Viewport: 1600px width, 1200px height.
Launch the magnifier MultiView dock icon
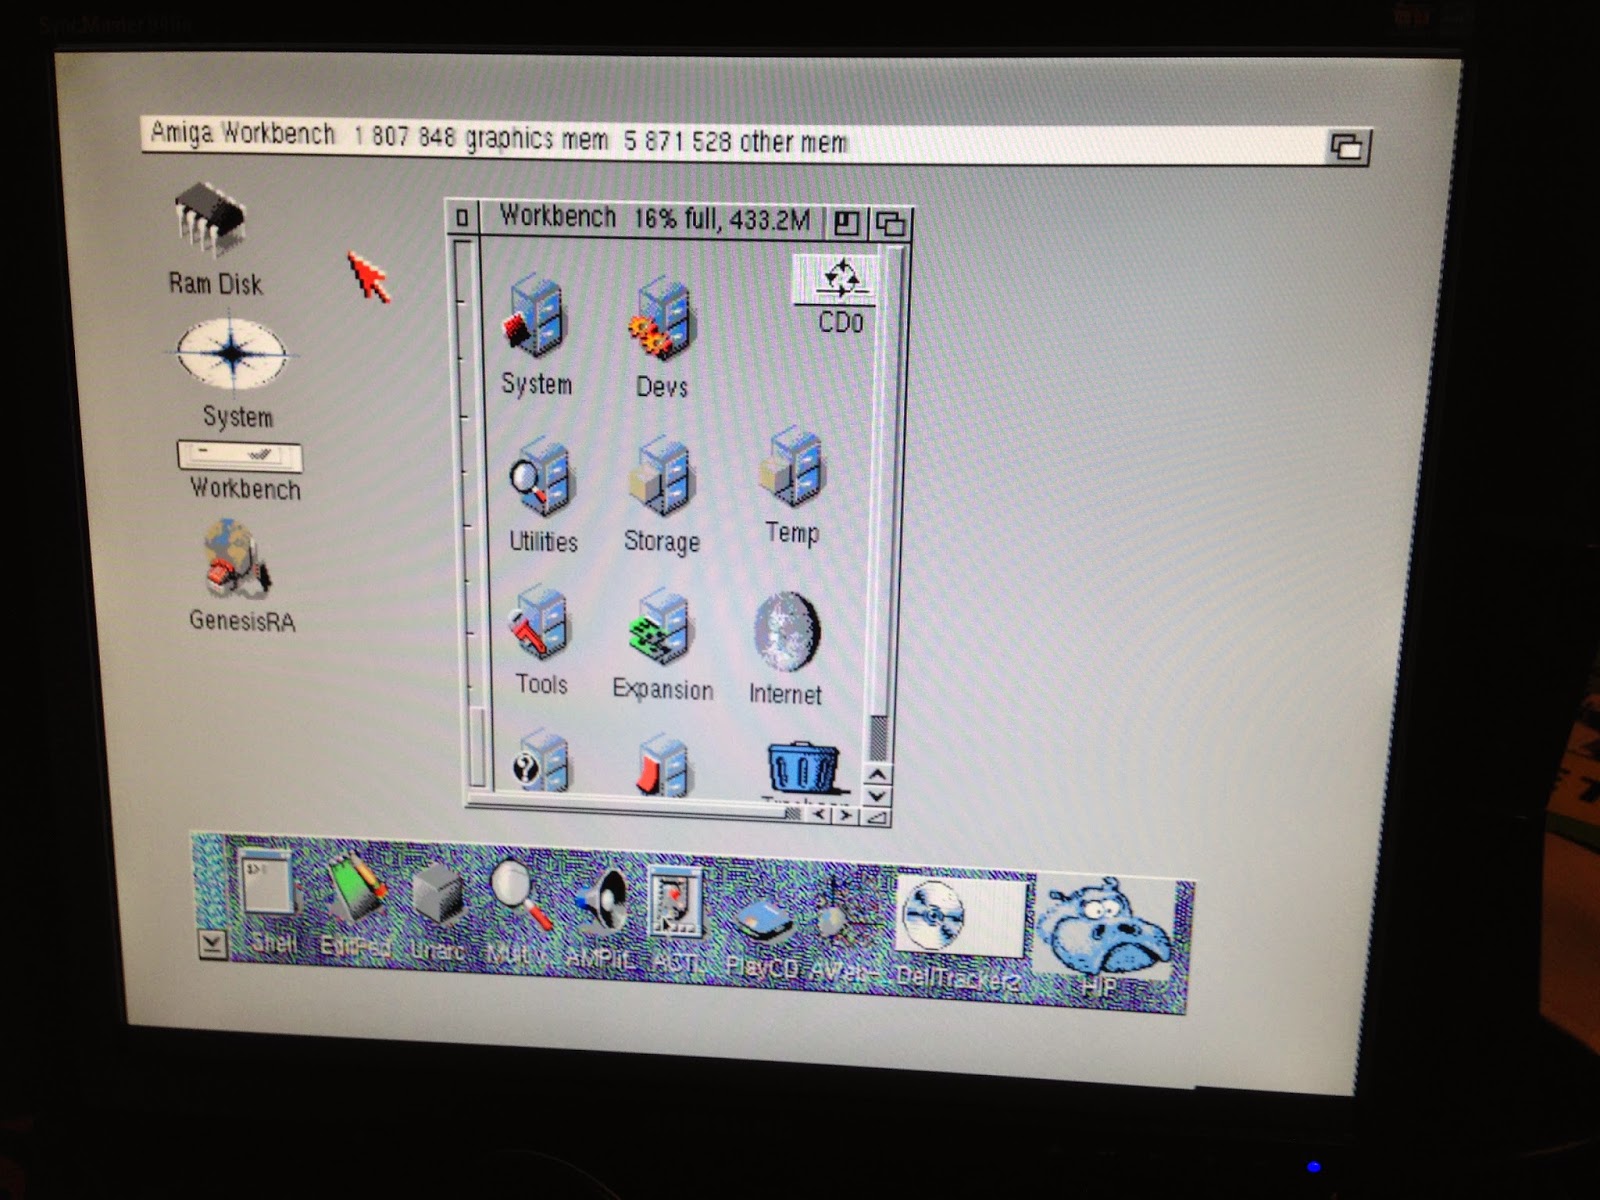click(x=520, y=895)
